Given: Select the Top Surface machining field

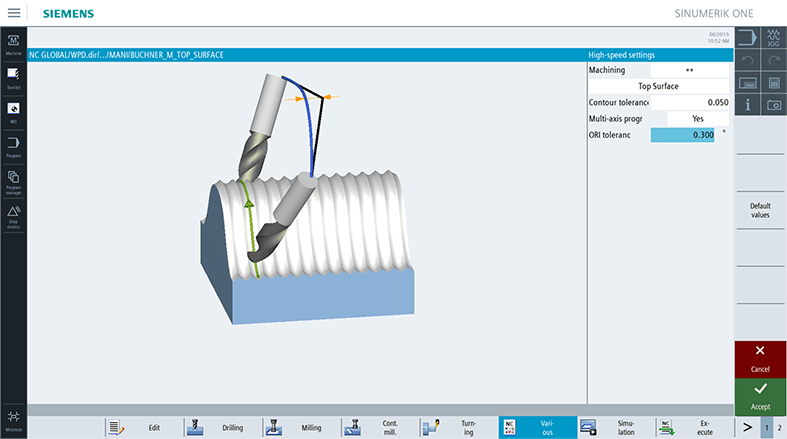Looking at the screenshot, I should pyautogui.click(x=659, y=86).
